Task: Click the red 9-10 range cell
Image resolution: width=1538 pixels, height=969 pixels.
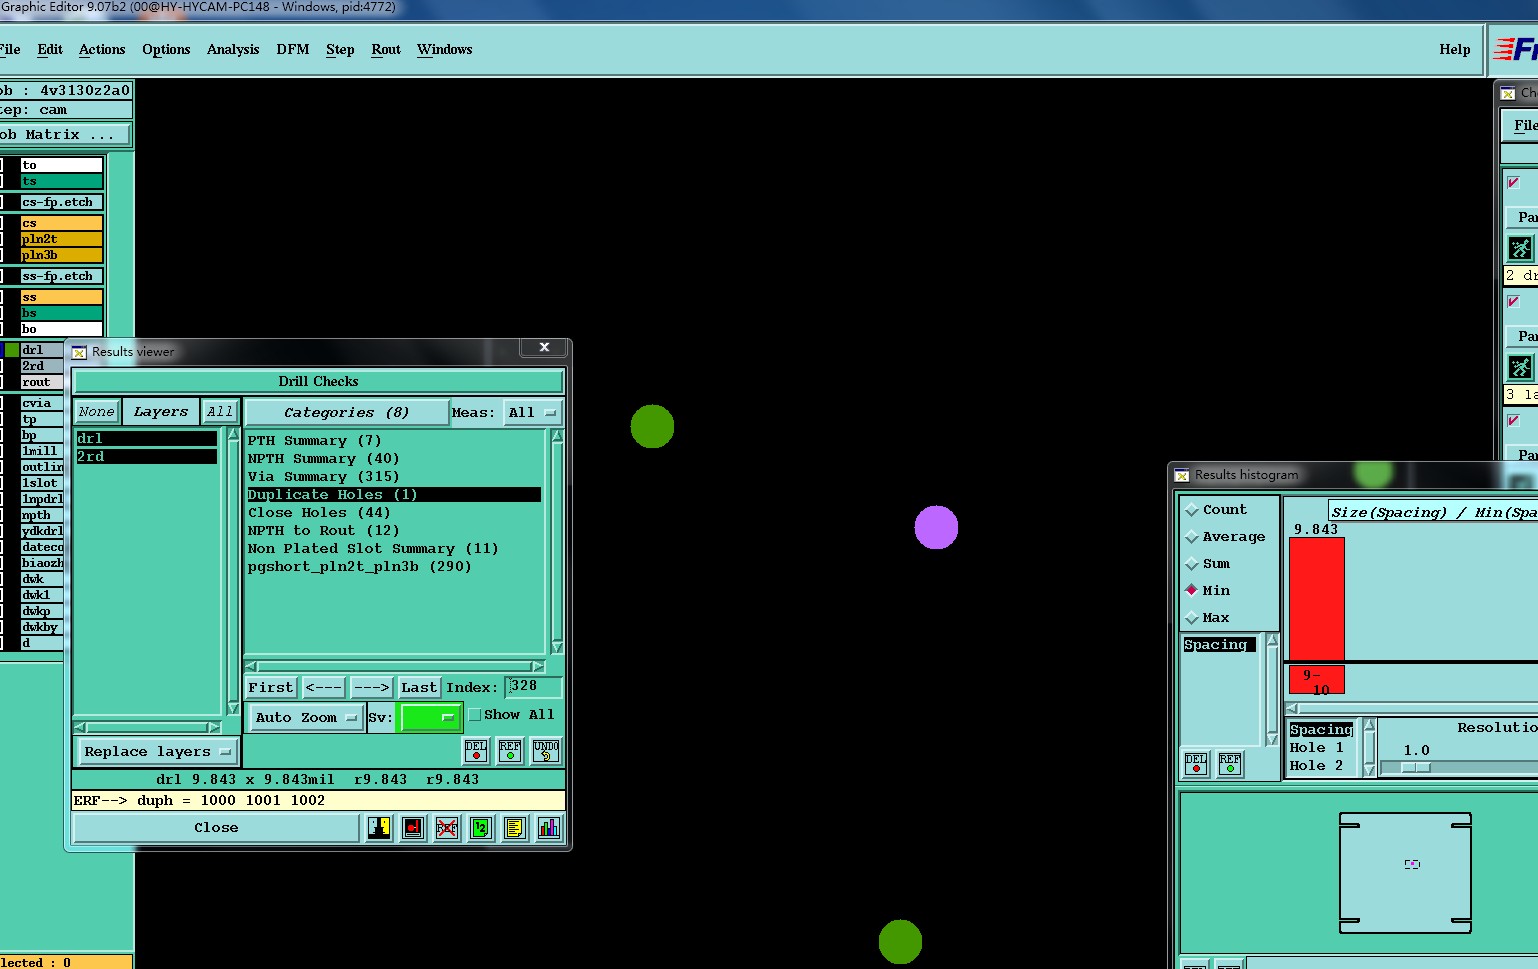Action: (x=1317, y=680)
